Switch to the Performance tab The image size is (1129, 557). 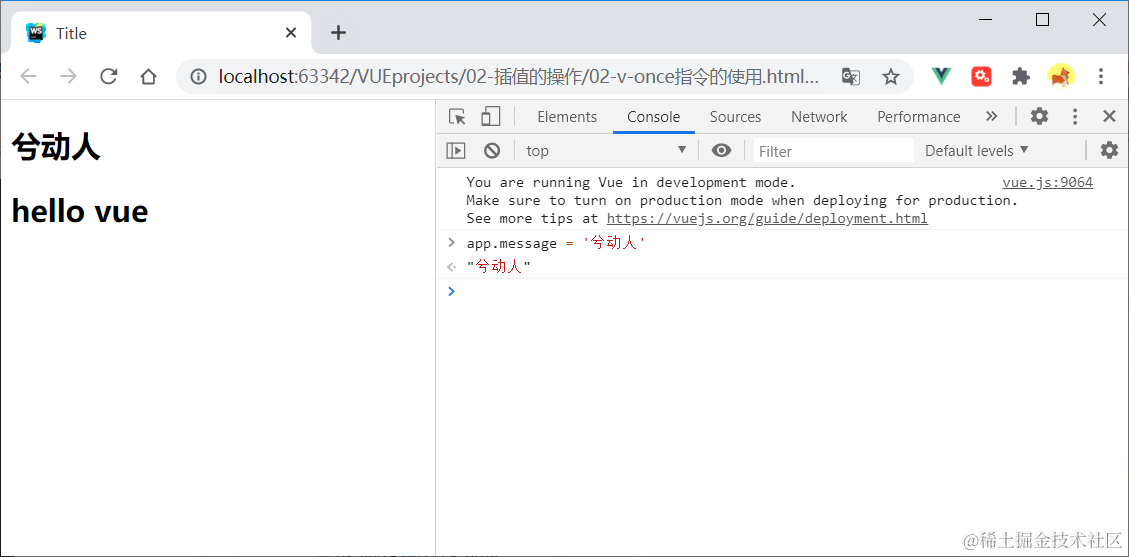coord(919,117)
